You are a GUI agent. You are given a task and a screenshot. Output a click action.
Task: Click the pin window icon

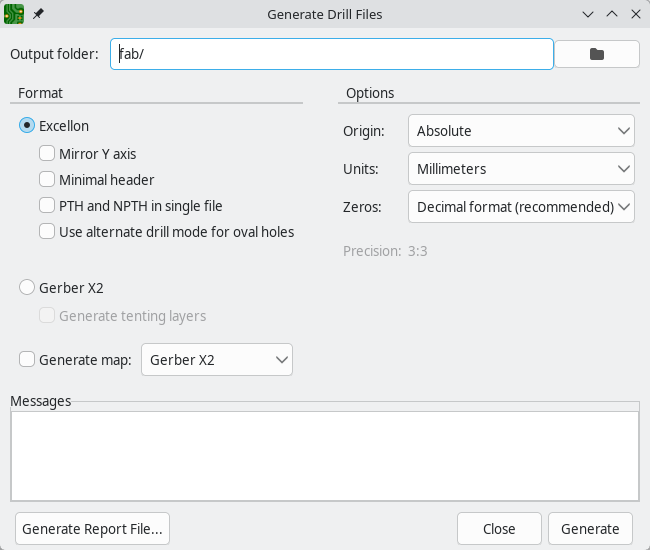pyautogui.click(x=39, y=15)
